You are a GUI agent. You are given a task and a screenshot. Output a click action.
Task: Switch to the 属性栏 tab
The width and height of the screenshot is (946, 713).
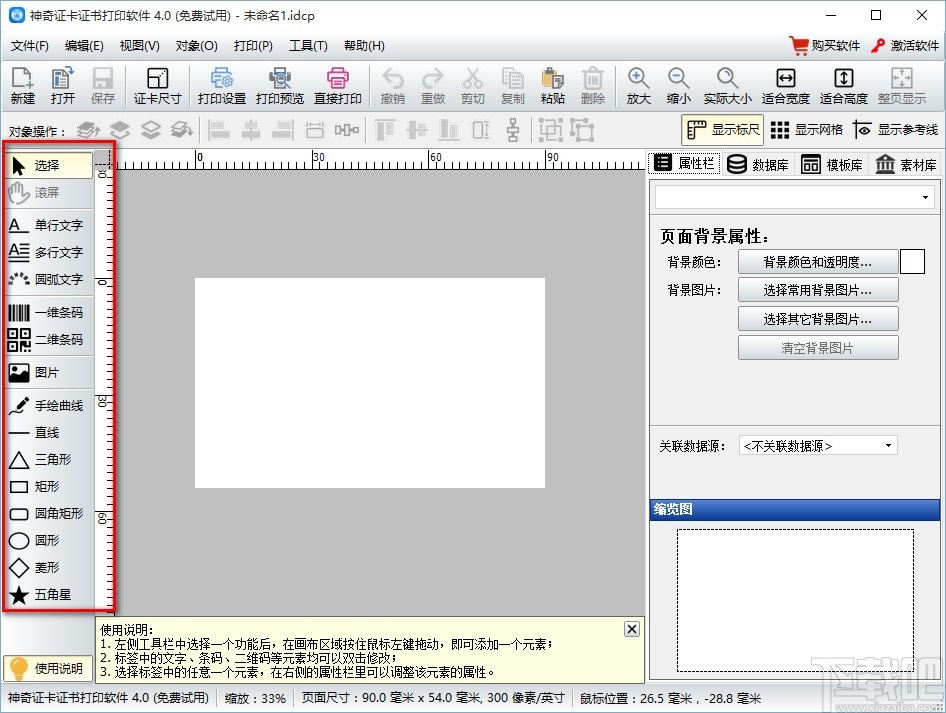click(684, 163)
